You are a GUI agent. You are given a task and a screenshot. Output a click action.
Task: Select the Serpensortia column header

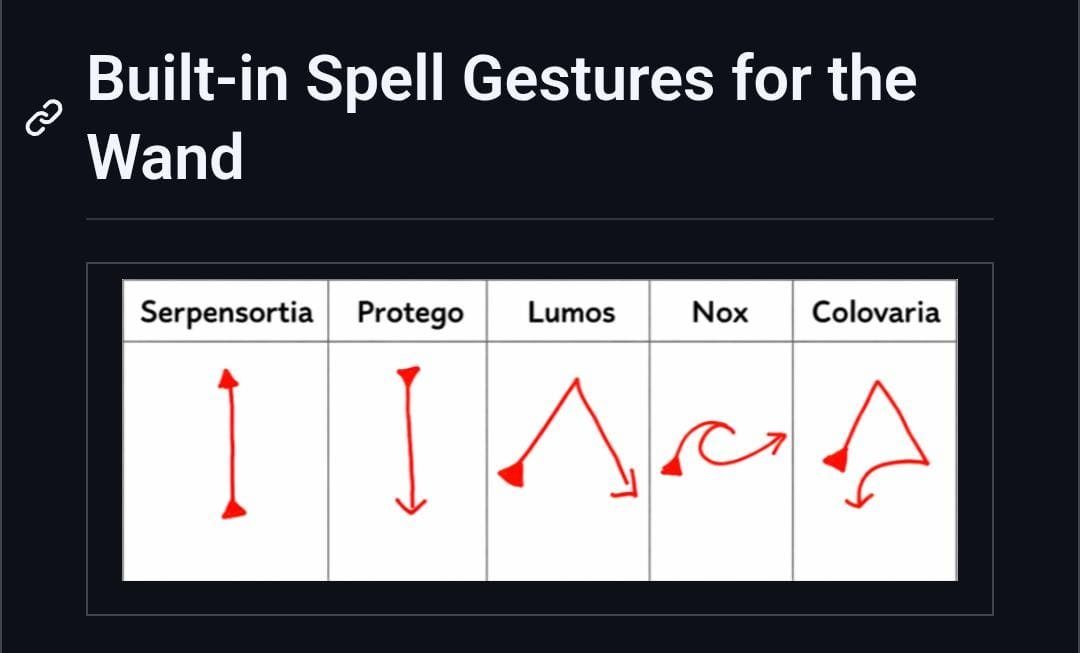click(226, 312)
